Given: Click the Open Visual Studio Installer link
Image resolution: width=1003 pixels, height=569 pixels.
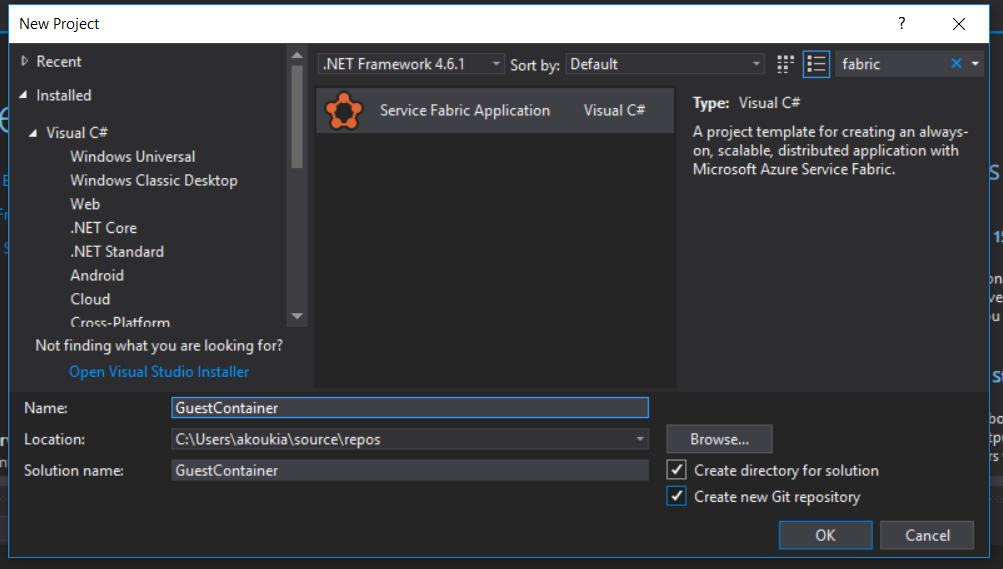Looking at the screenshot, I should pyautogui.click(x=159, y=371).
